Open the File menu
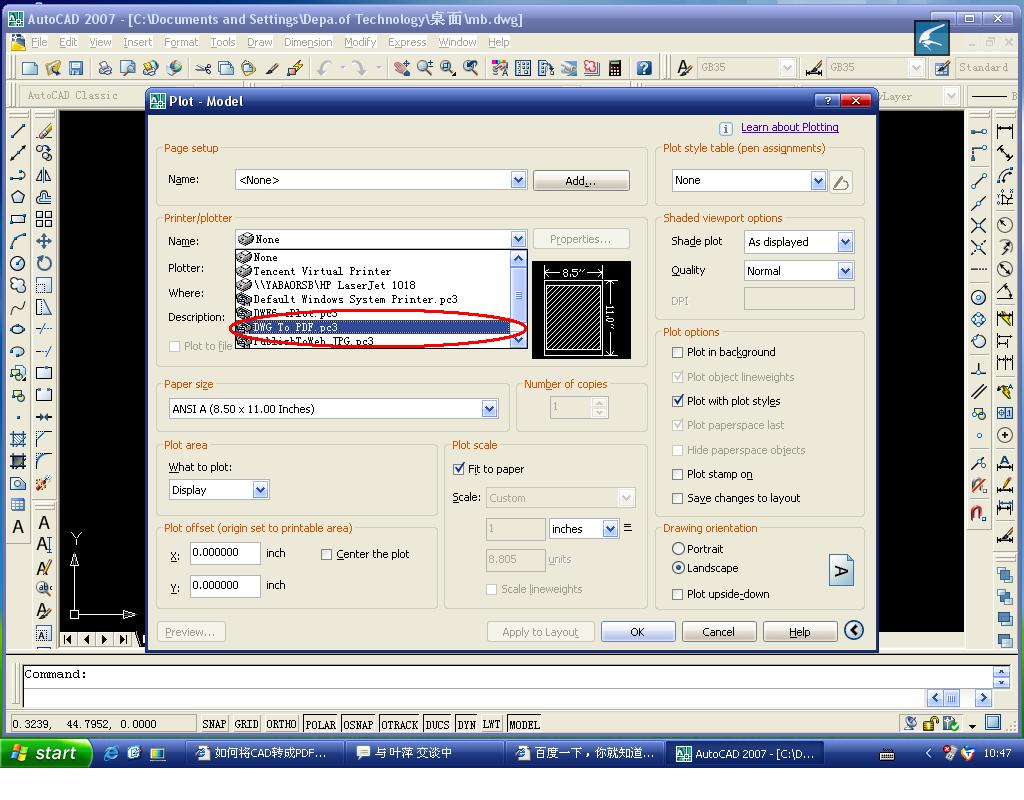 (39, 42)
